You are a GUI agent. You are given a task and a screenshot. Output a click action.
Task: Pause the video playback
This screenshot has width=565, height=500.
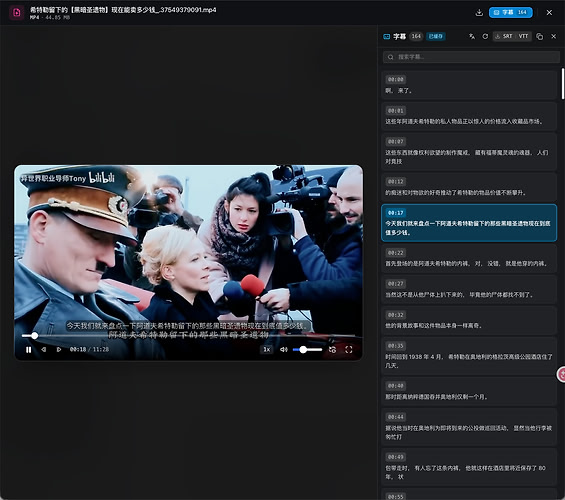point(28,349)
